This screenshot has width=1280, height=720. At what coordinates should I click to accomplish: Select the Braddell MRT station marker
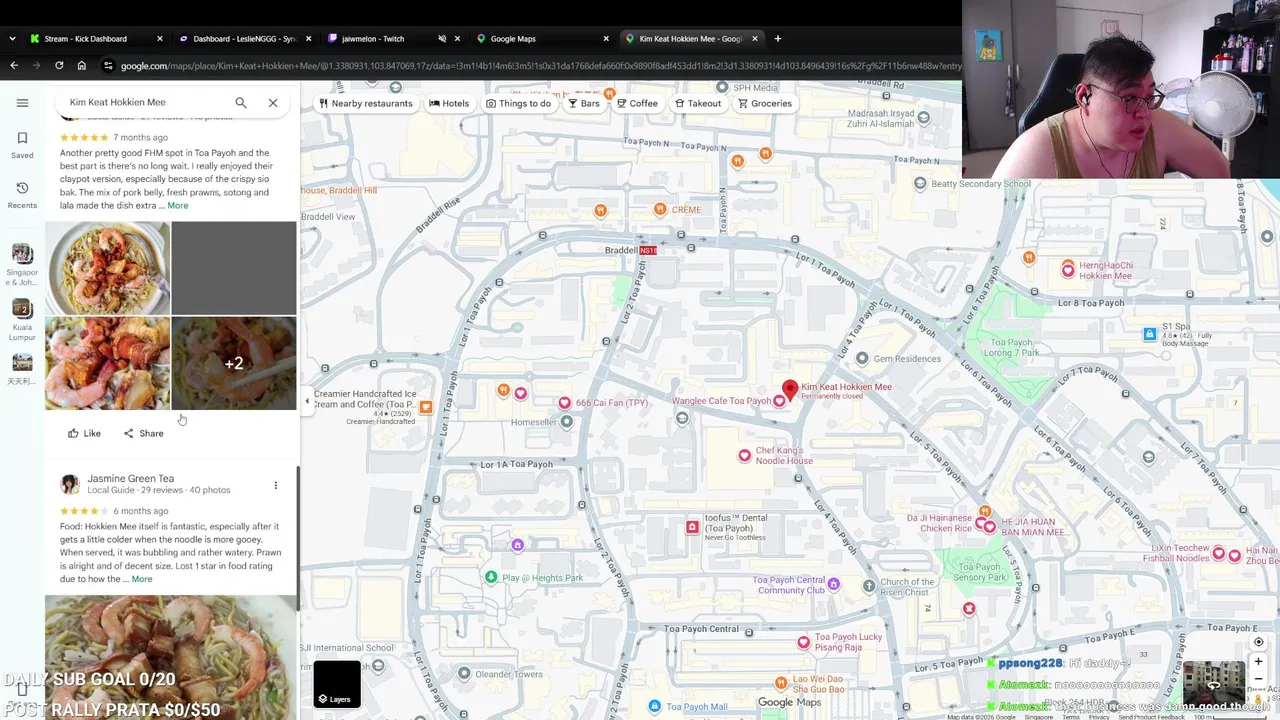point(648,250)
